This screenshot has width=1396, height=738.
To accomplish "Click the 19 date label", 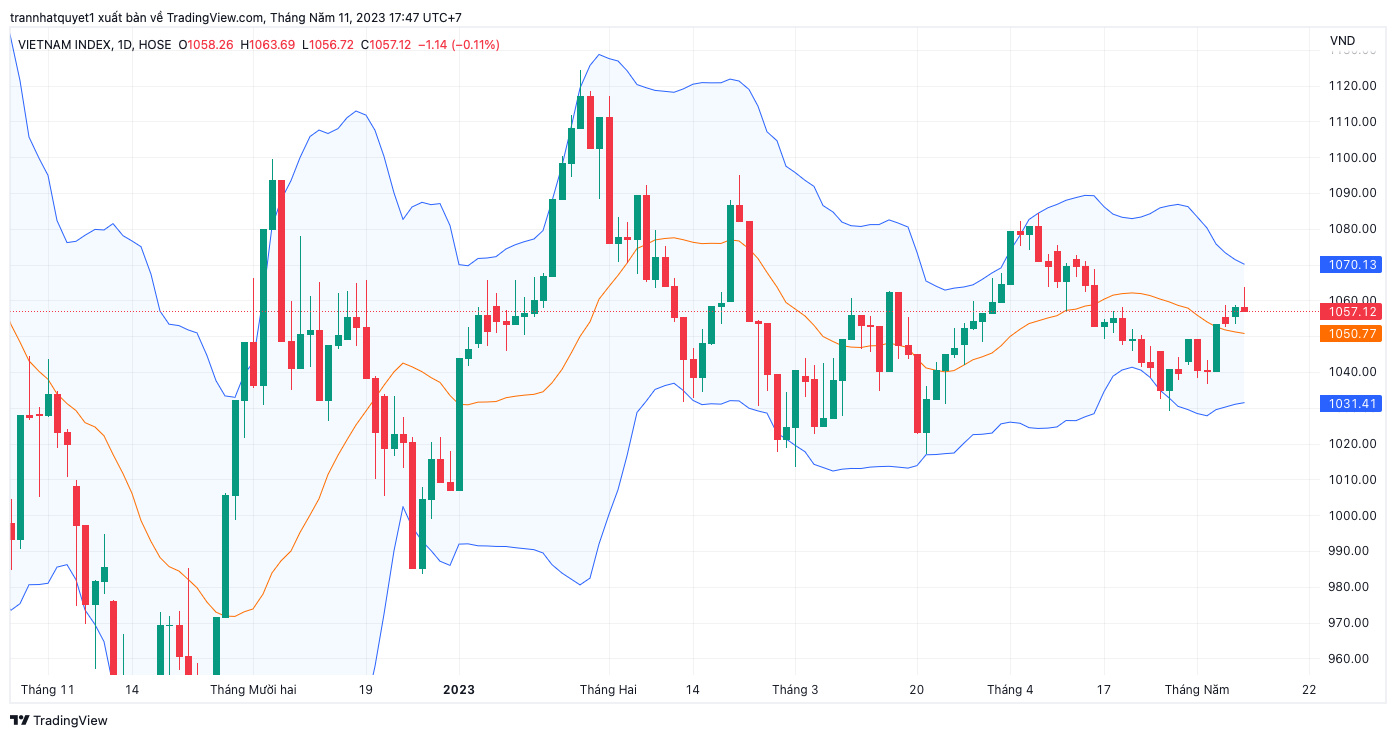I will pos(366,690).
